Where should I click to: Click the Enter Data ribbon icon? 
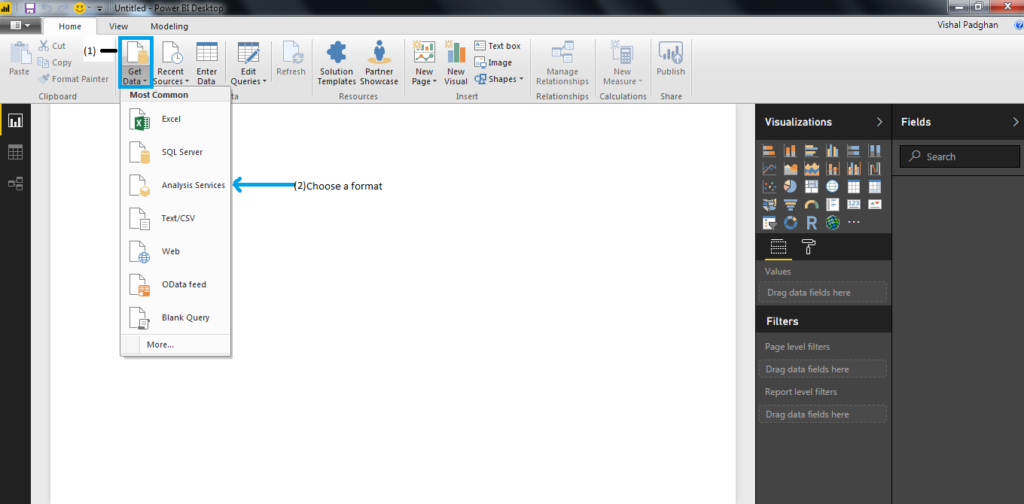207,62
